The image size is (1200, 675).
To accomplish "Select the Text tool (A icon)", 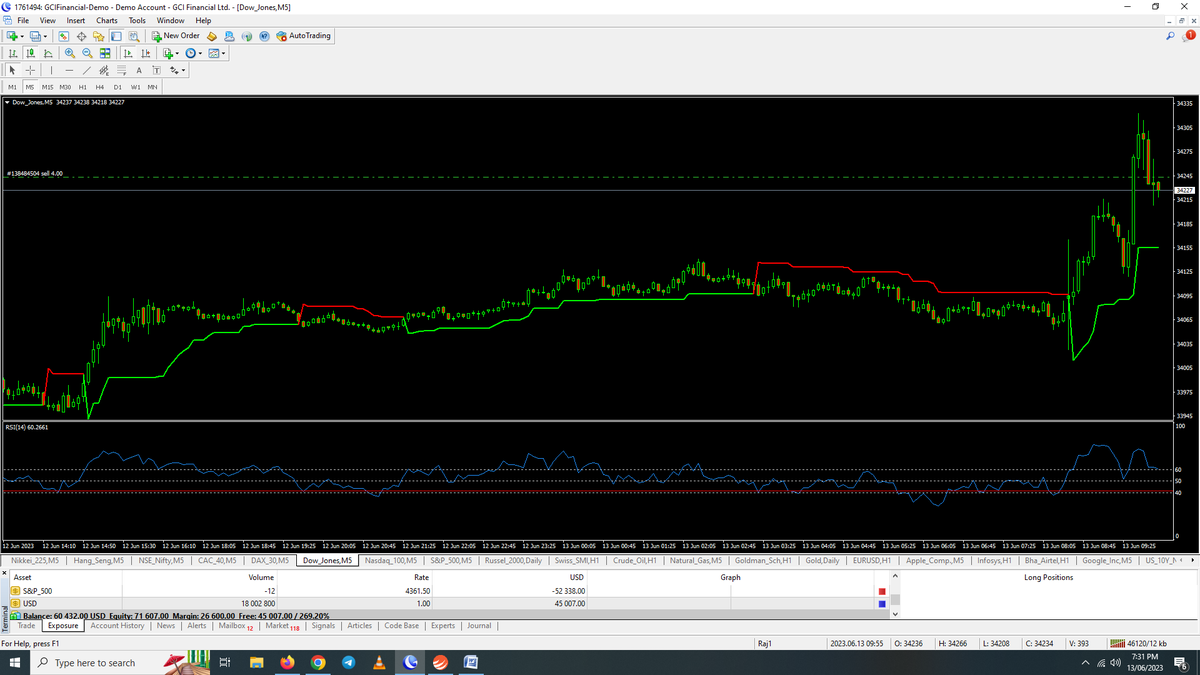I will 139,70.
